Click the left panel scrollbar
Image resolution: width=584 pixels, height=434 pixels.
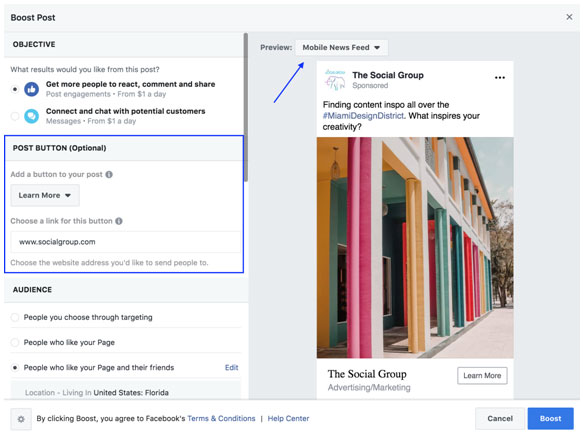(x=245, y=107)
